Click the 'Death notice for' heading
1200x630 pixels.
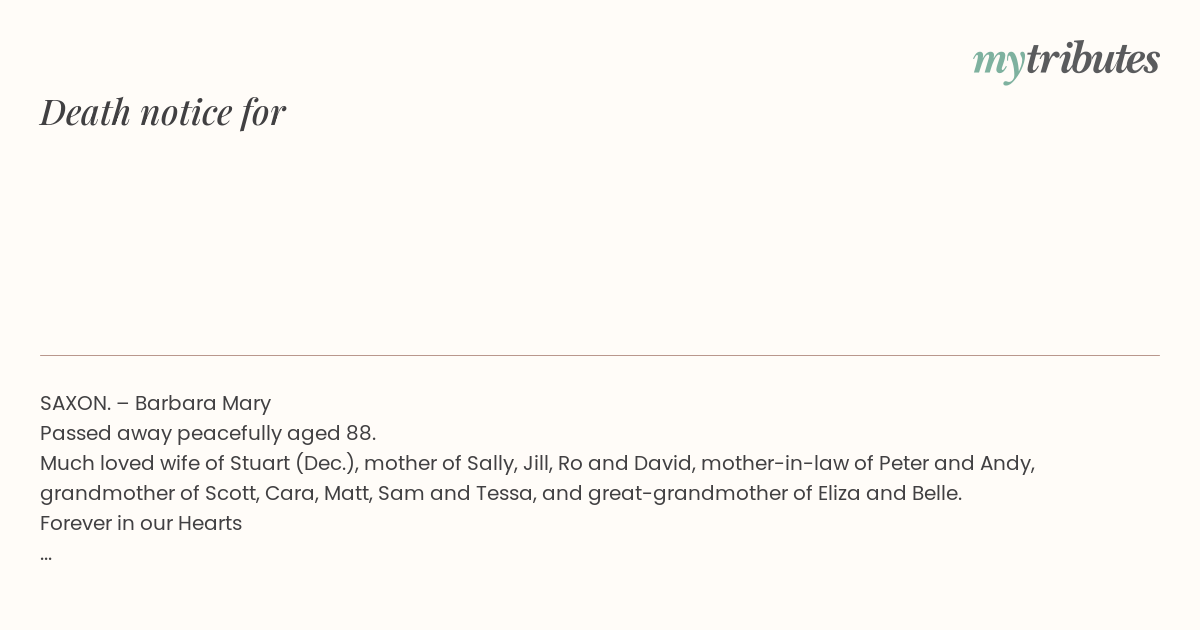click(x=163, y=112)
